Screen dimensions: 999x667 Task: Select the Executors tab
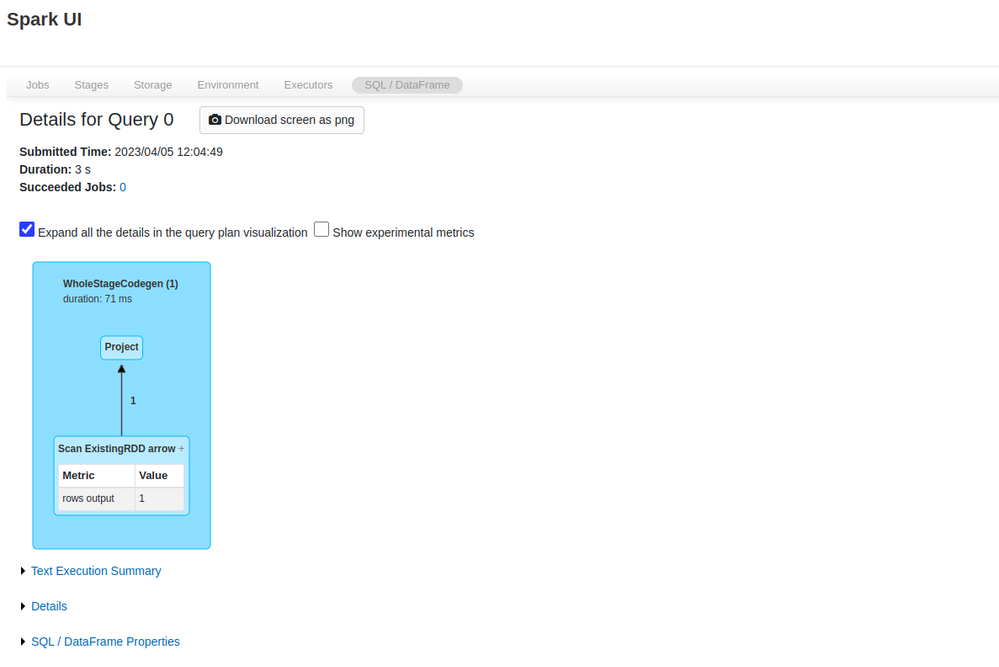pyautogui.click(x=308, y=85)
